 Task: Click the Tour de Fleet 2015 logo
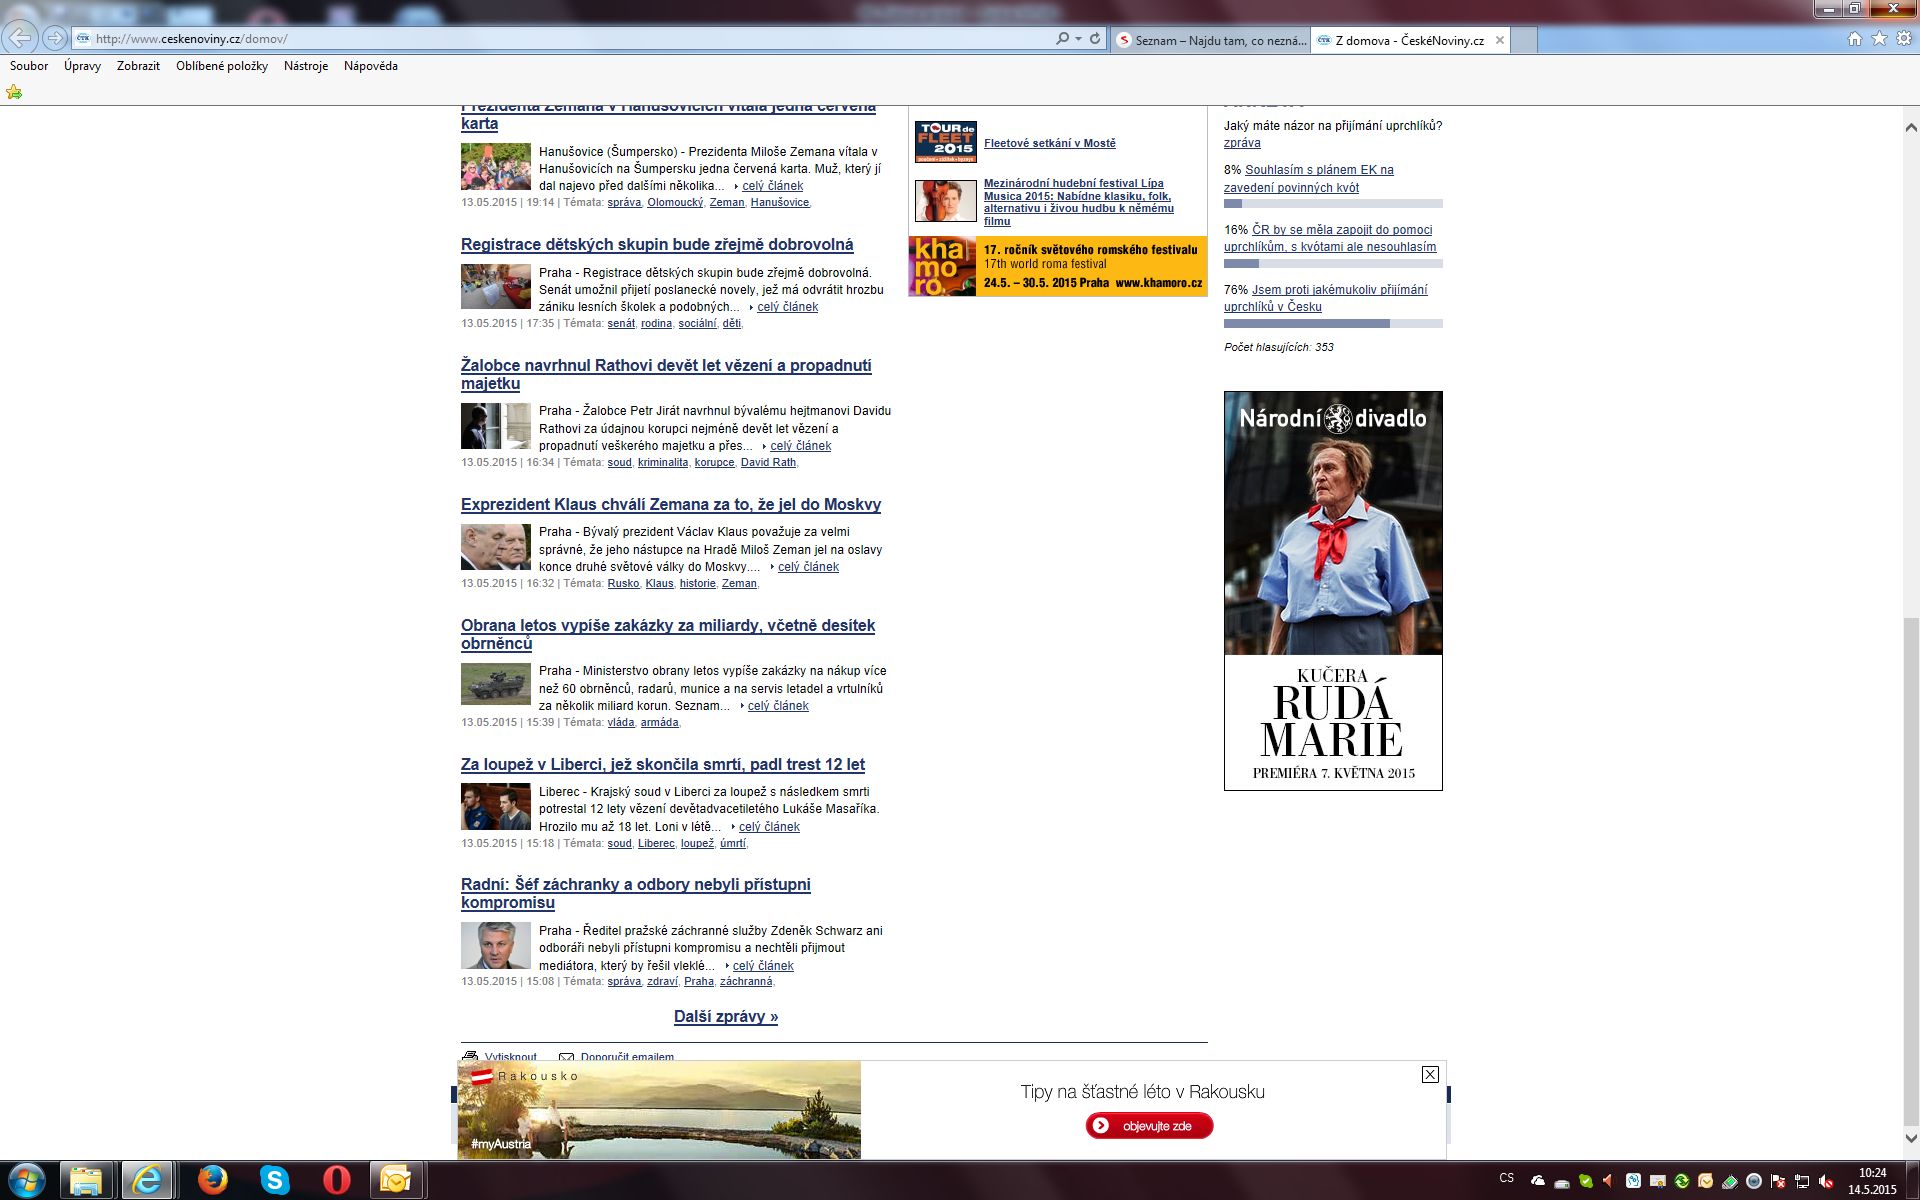tap(945, 141)
